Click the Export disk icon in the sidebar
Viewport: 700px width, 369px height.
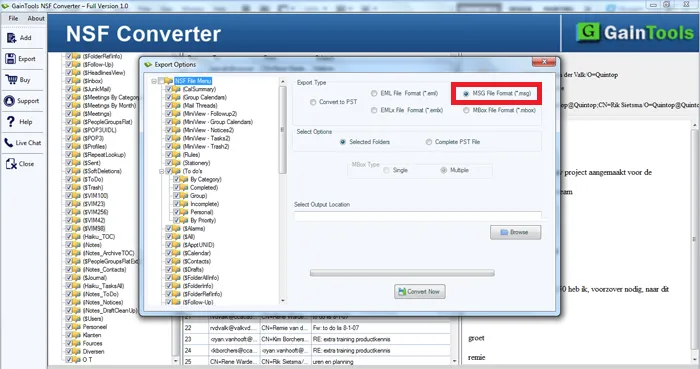click(11, 59)
